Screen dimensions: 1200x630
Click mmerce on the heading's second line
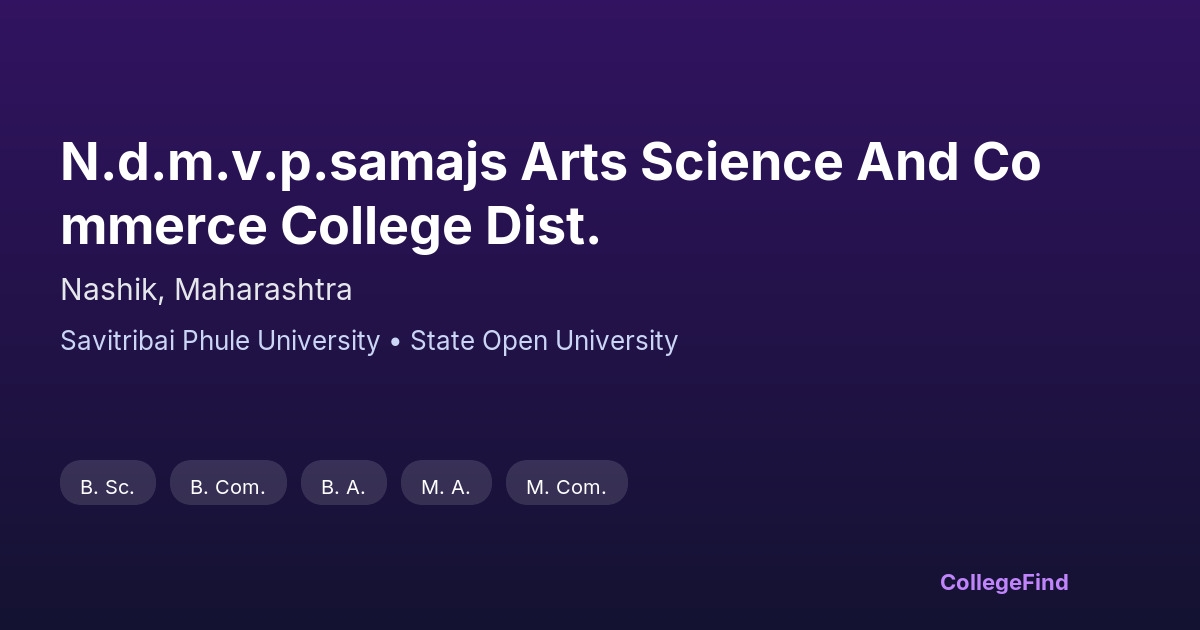[x=163, y=227]
